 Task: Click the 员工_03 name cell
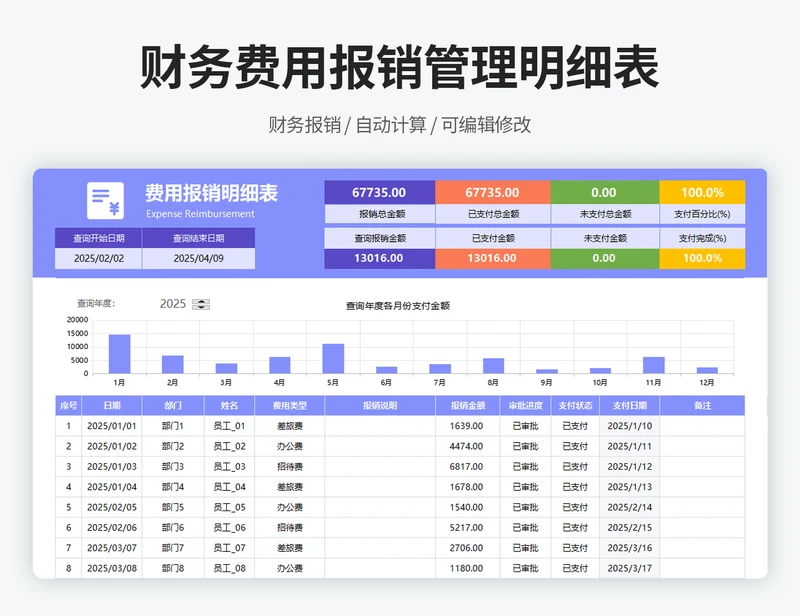[x=229, y=466]
